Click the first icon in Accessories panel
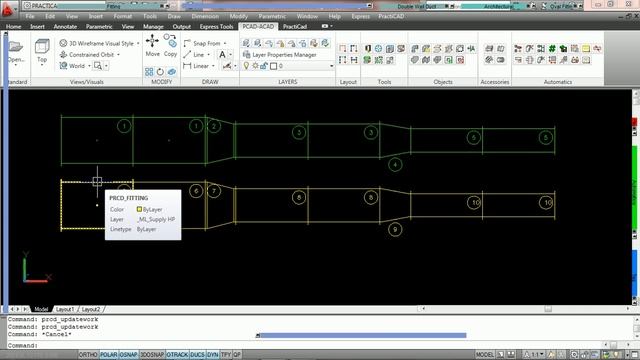 489,49
